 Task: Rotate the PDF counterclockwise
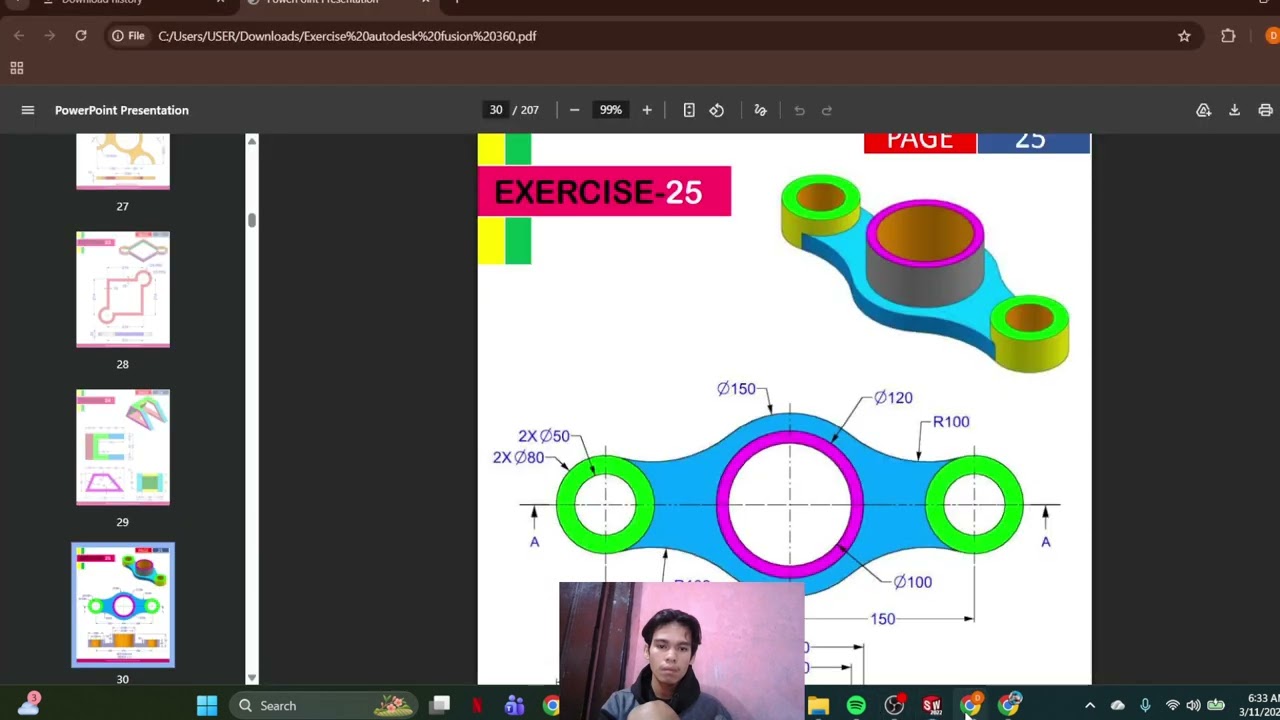pos(717,110)
